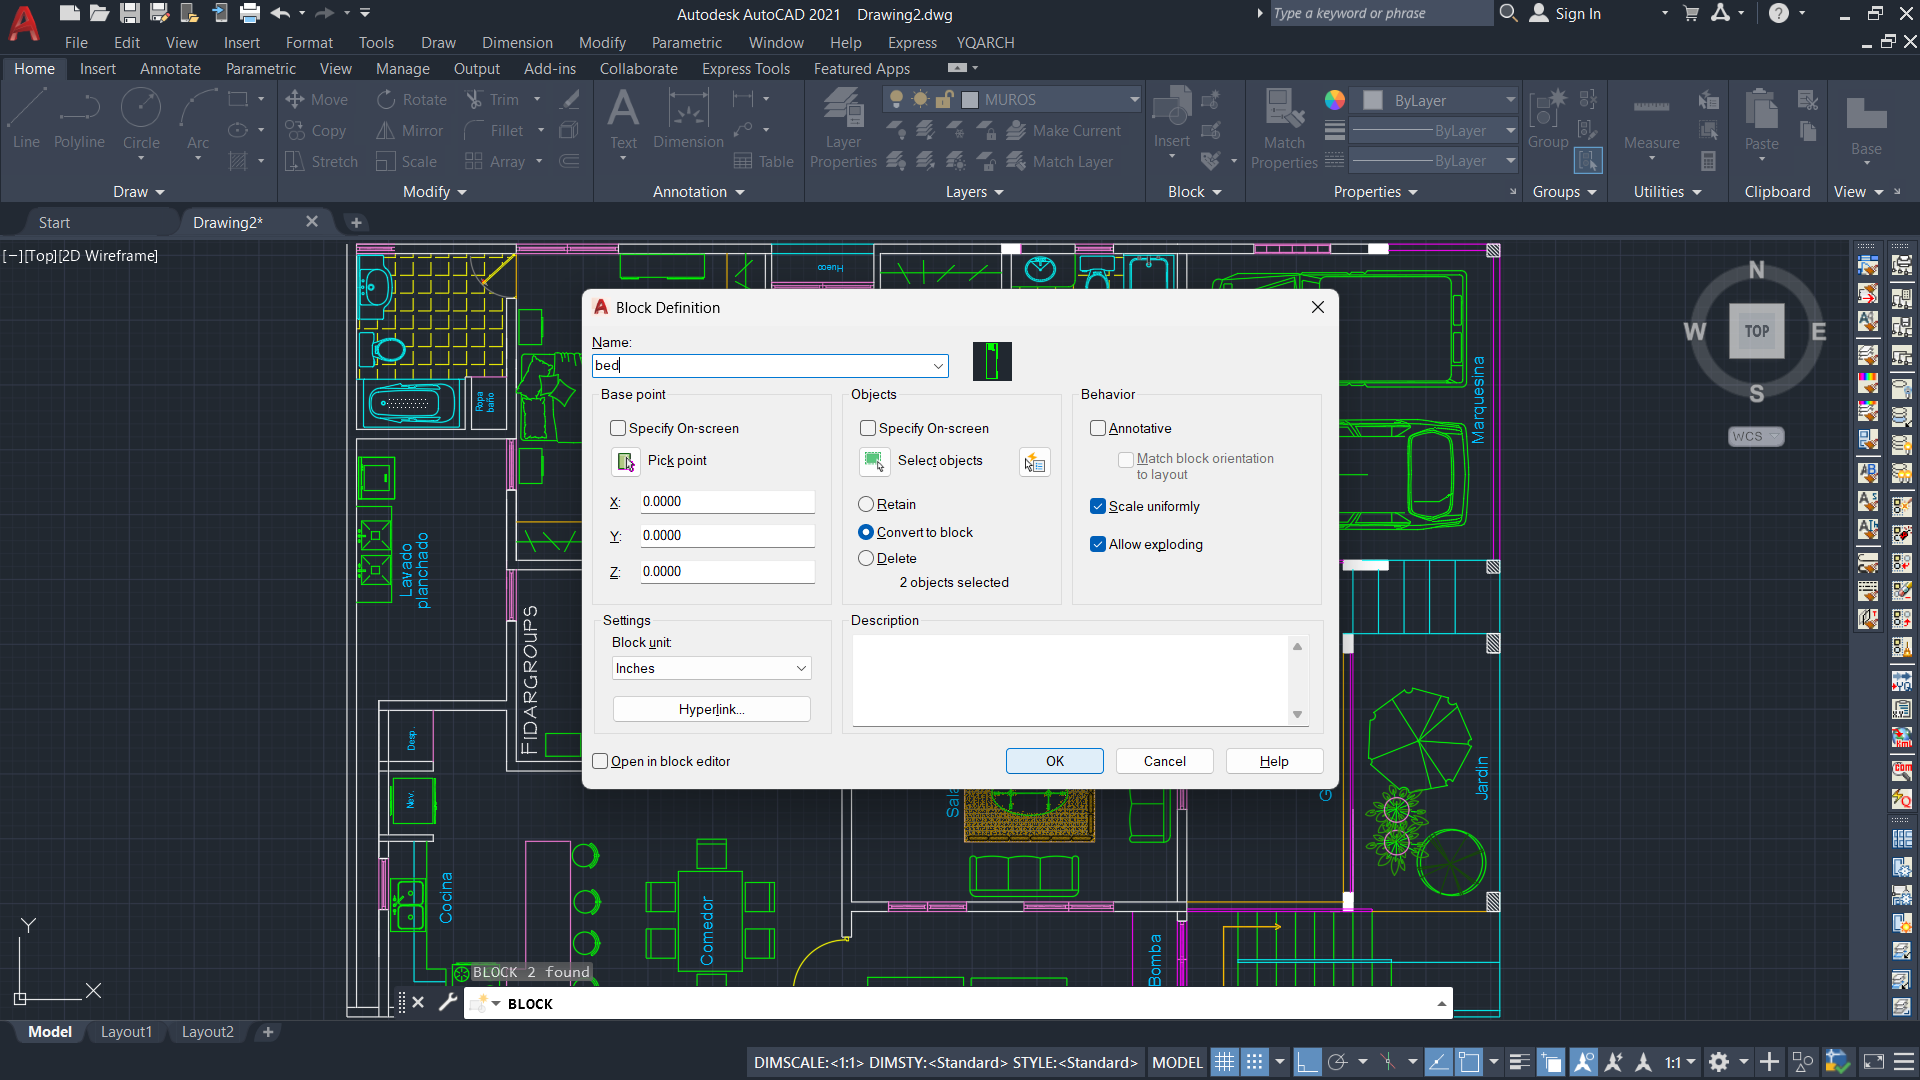Check the Annotative checkbox
Image resolution: width=1920 pixels, height=1080 pixels.
coord(1098,428)
